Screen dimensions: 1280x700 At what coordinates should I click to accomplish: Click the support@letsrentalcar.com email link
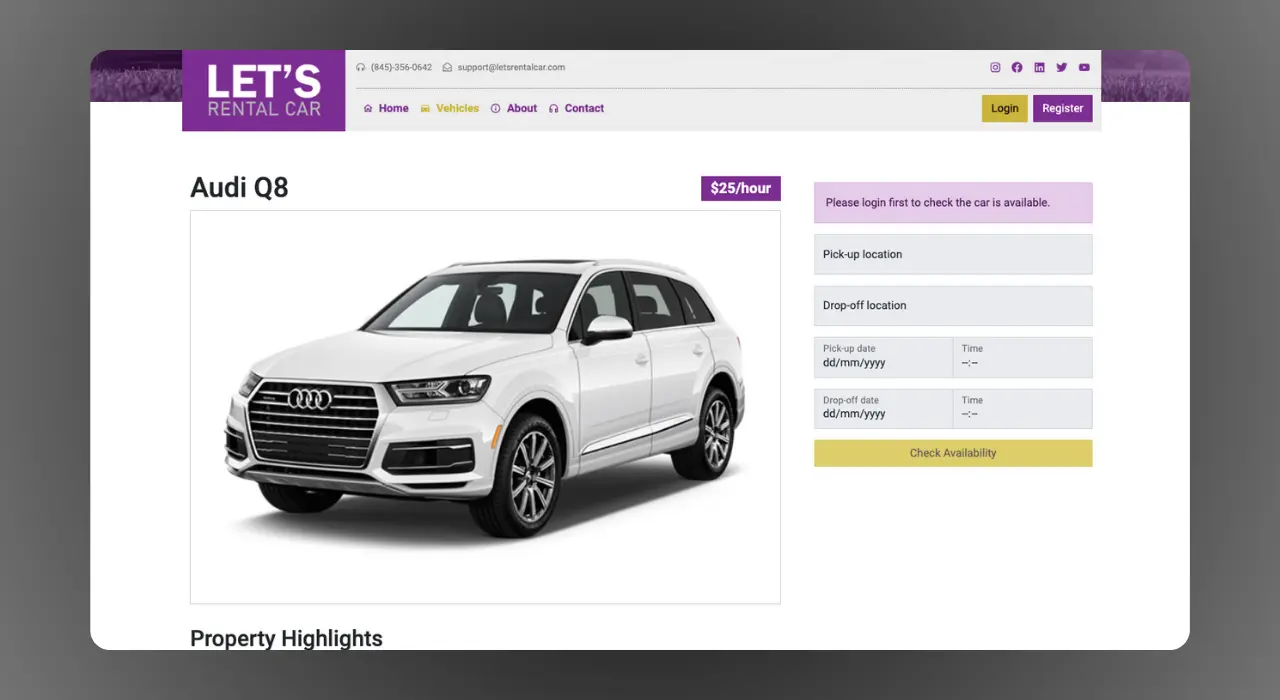[x=511, y=68]
